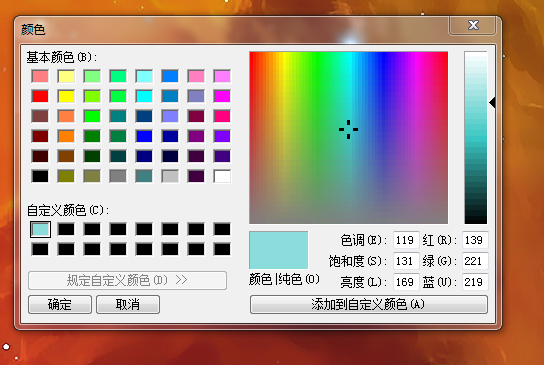Viewport: 544px width, 365px height.
Task: Choose the black swatch in basic colors
Action: [40, 176]
